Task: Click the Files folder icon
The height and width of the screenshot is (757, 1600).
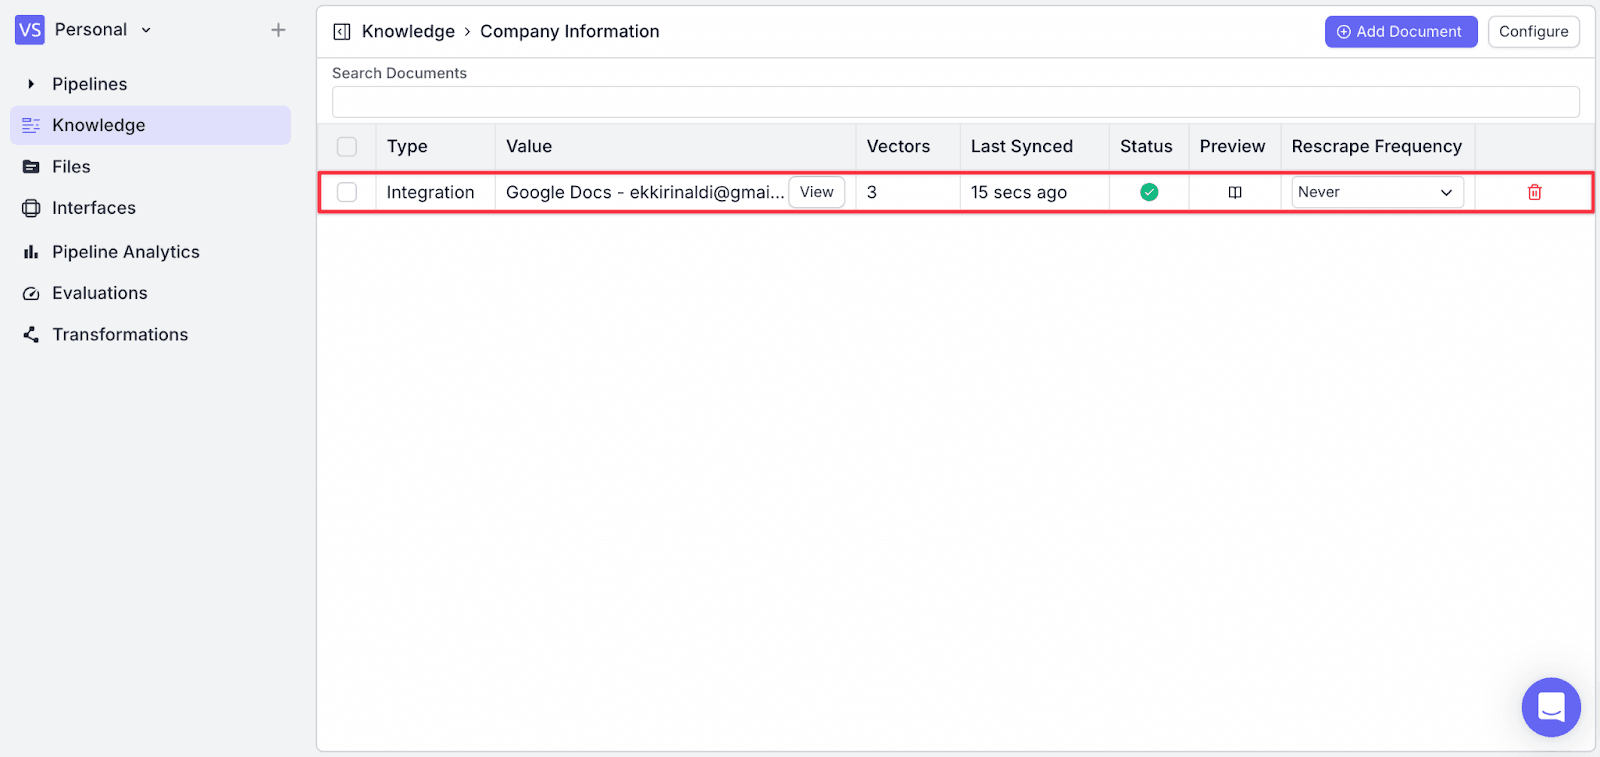Action: 31,167
